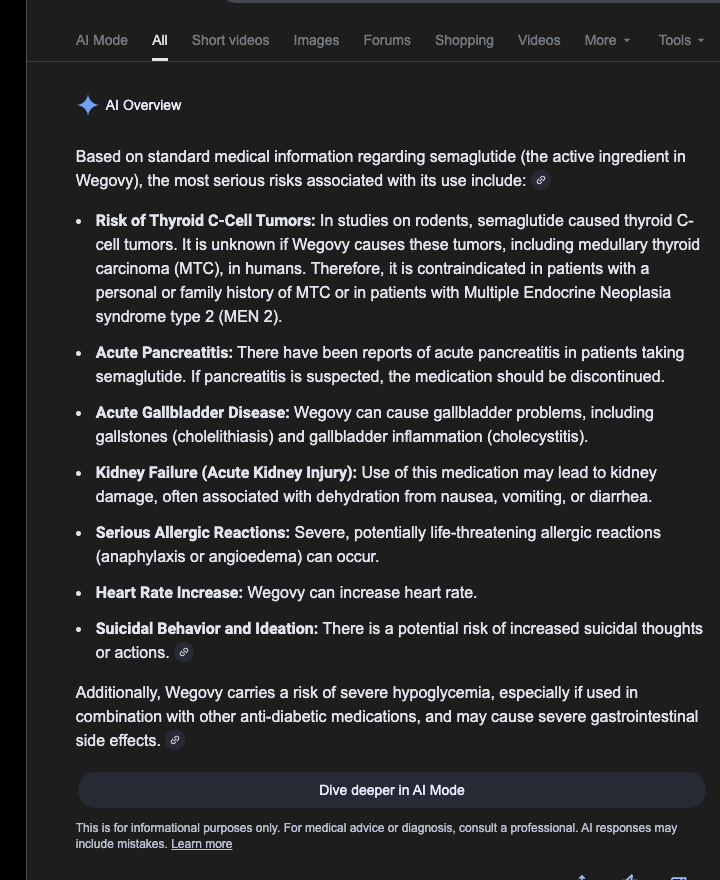
Task: Expand the More search filters dropdown
Action: 607,40
